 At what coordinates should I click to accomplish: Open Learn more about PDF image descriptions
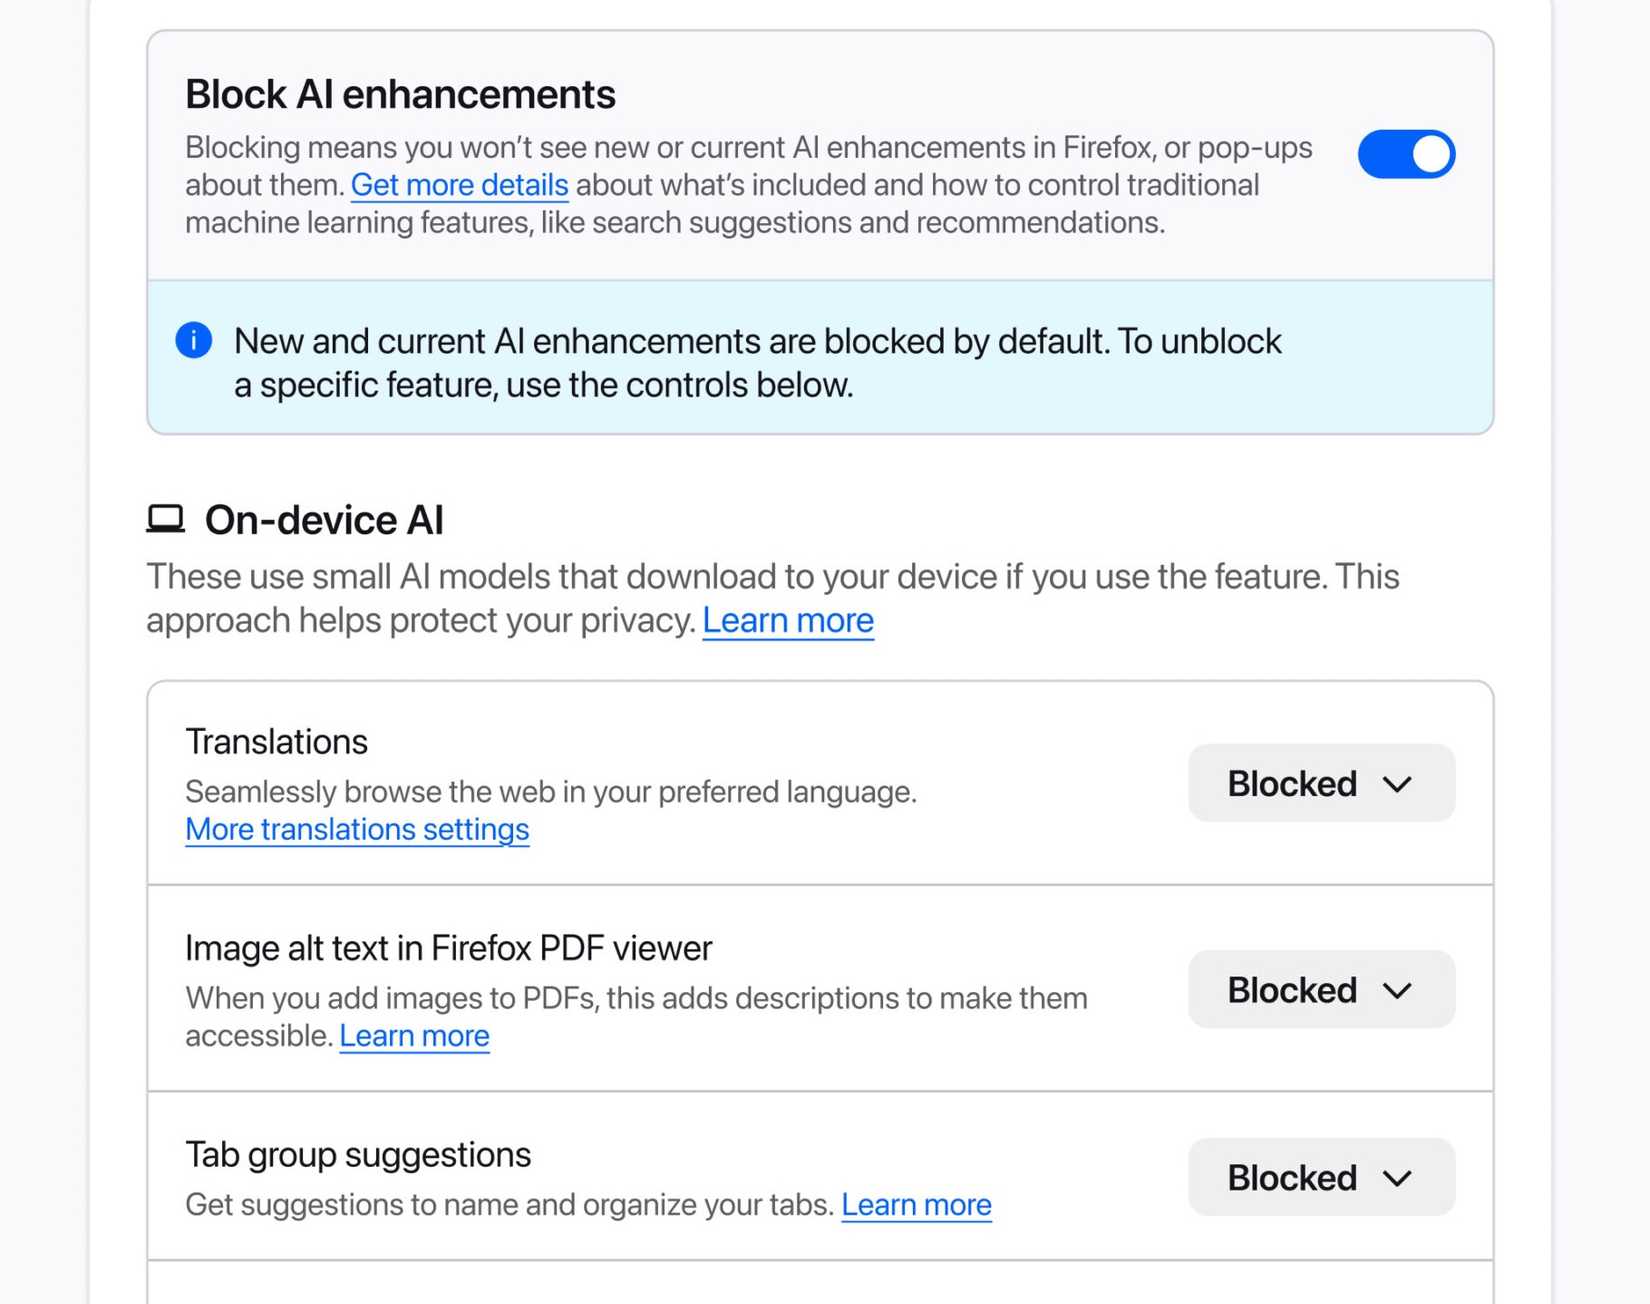click(x=414, y=1036)
